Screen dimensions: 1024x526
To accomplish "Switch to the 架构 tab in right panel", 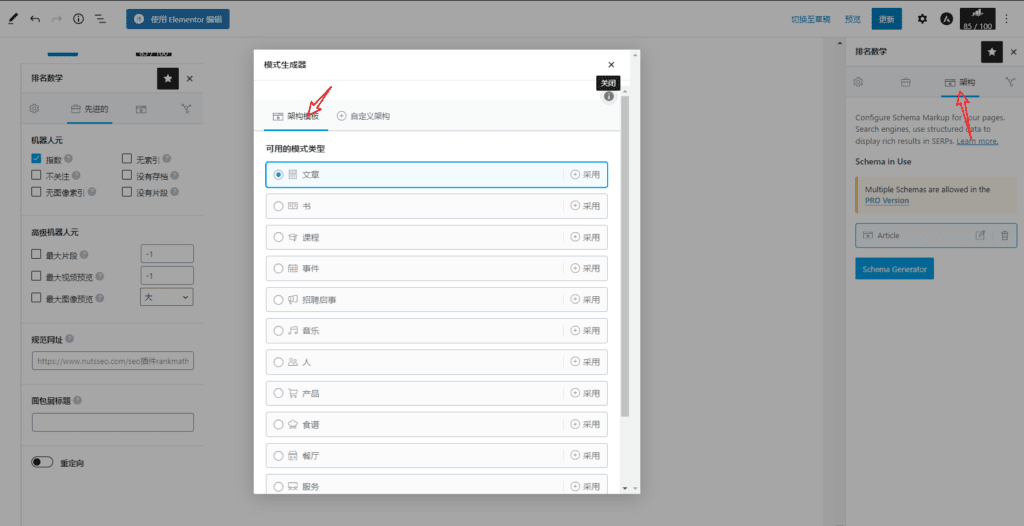I will pos(960,82).
